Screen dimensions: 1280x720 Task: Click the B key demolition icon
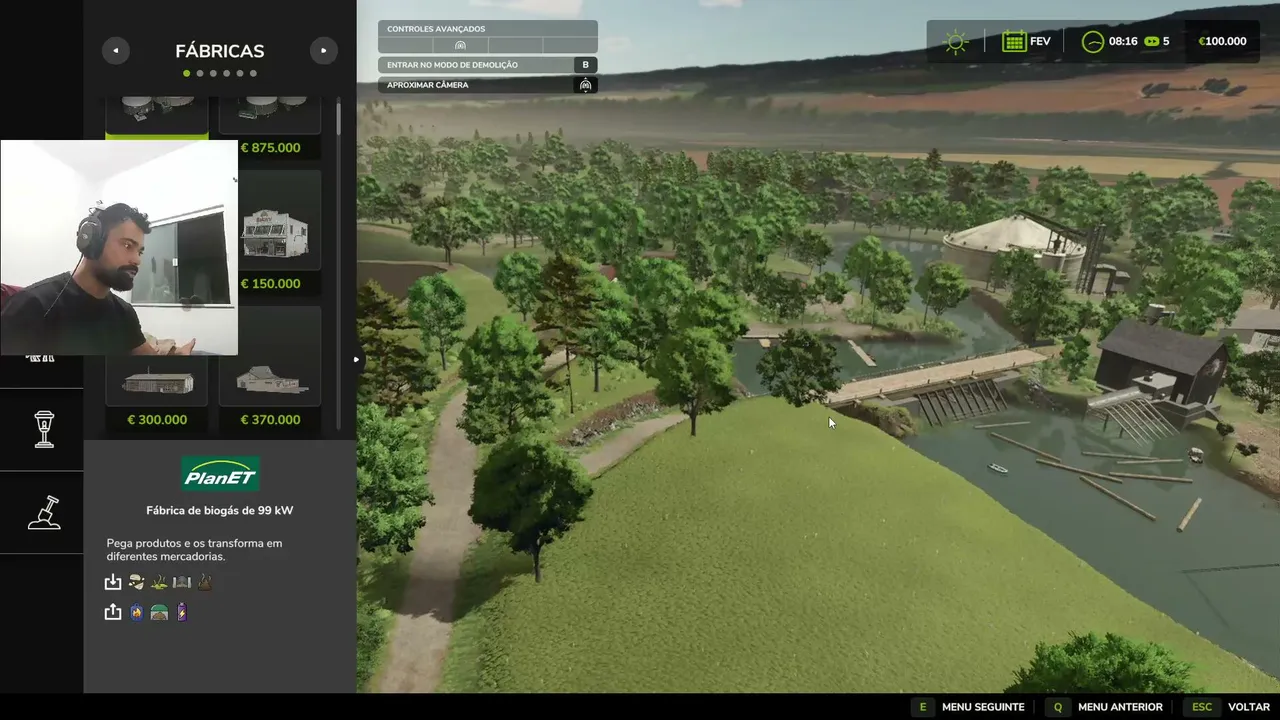pyautogui.click(x=586, y=65)
